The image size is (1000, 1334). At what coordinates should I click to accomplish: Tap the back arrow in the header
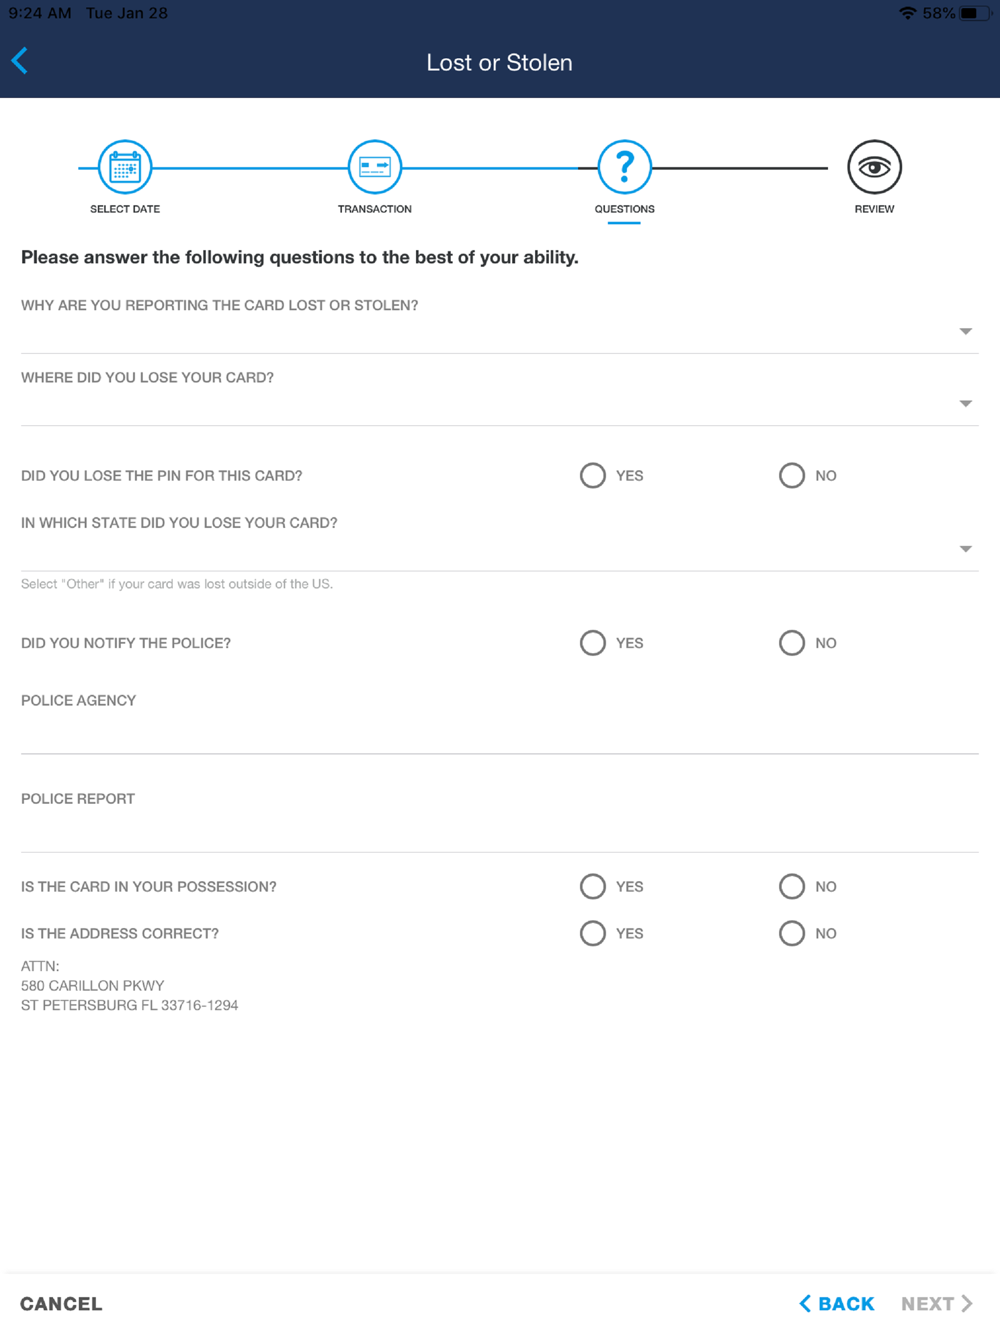[x=20, y=61]
